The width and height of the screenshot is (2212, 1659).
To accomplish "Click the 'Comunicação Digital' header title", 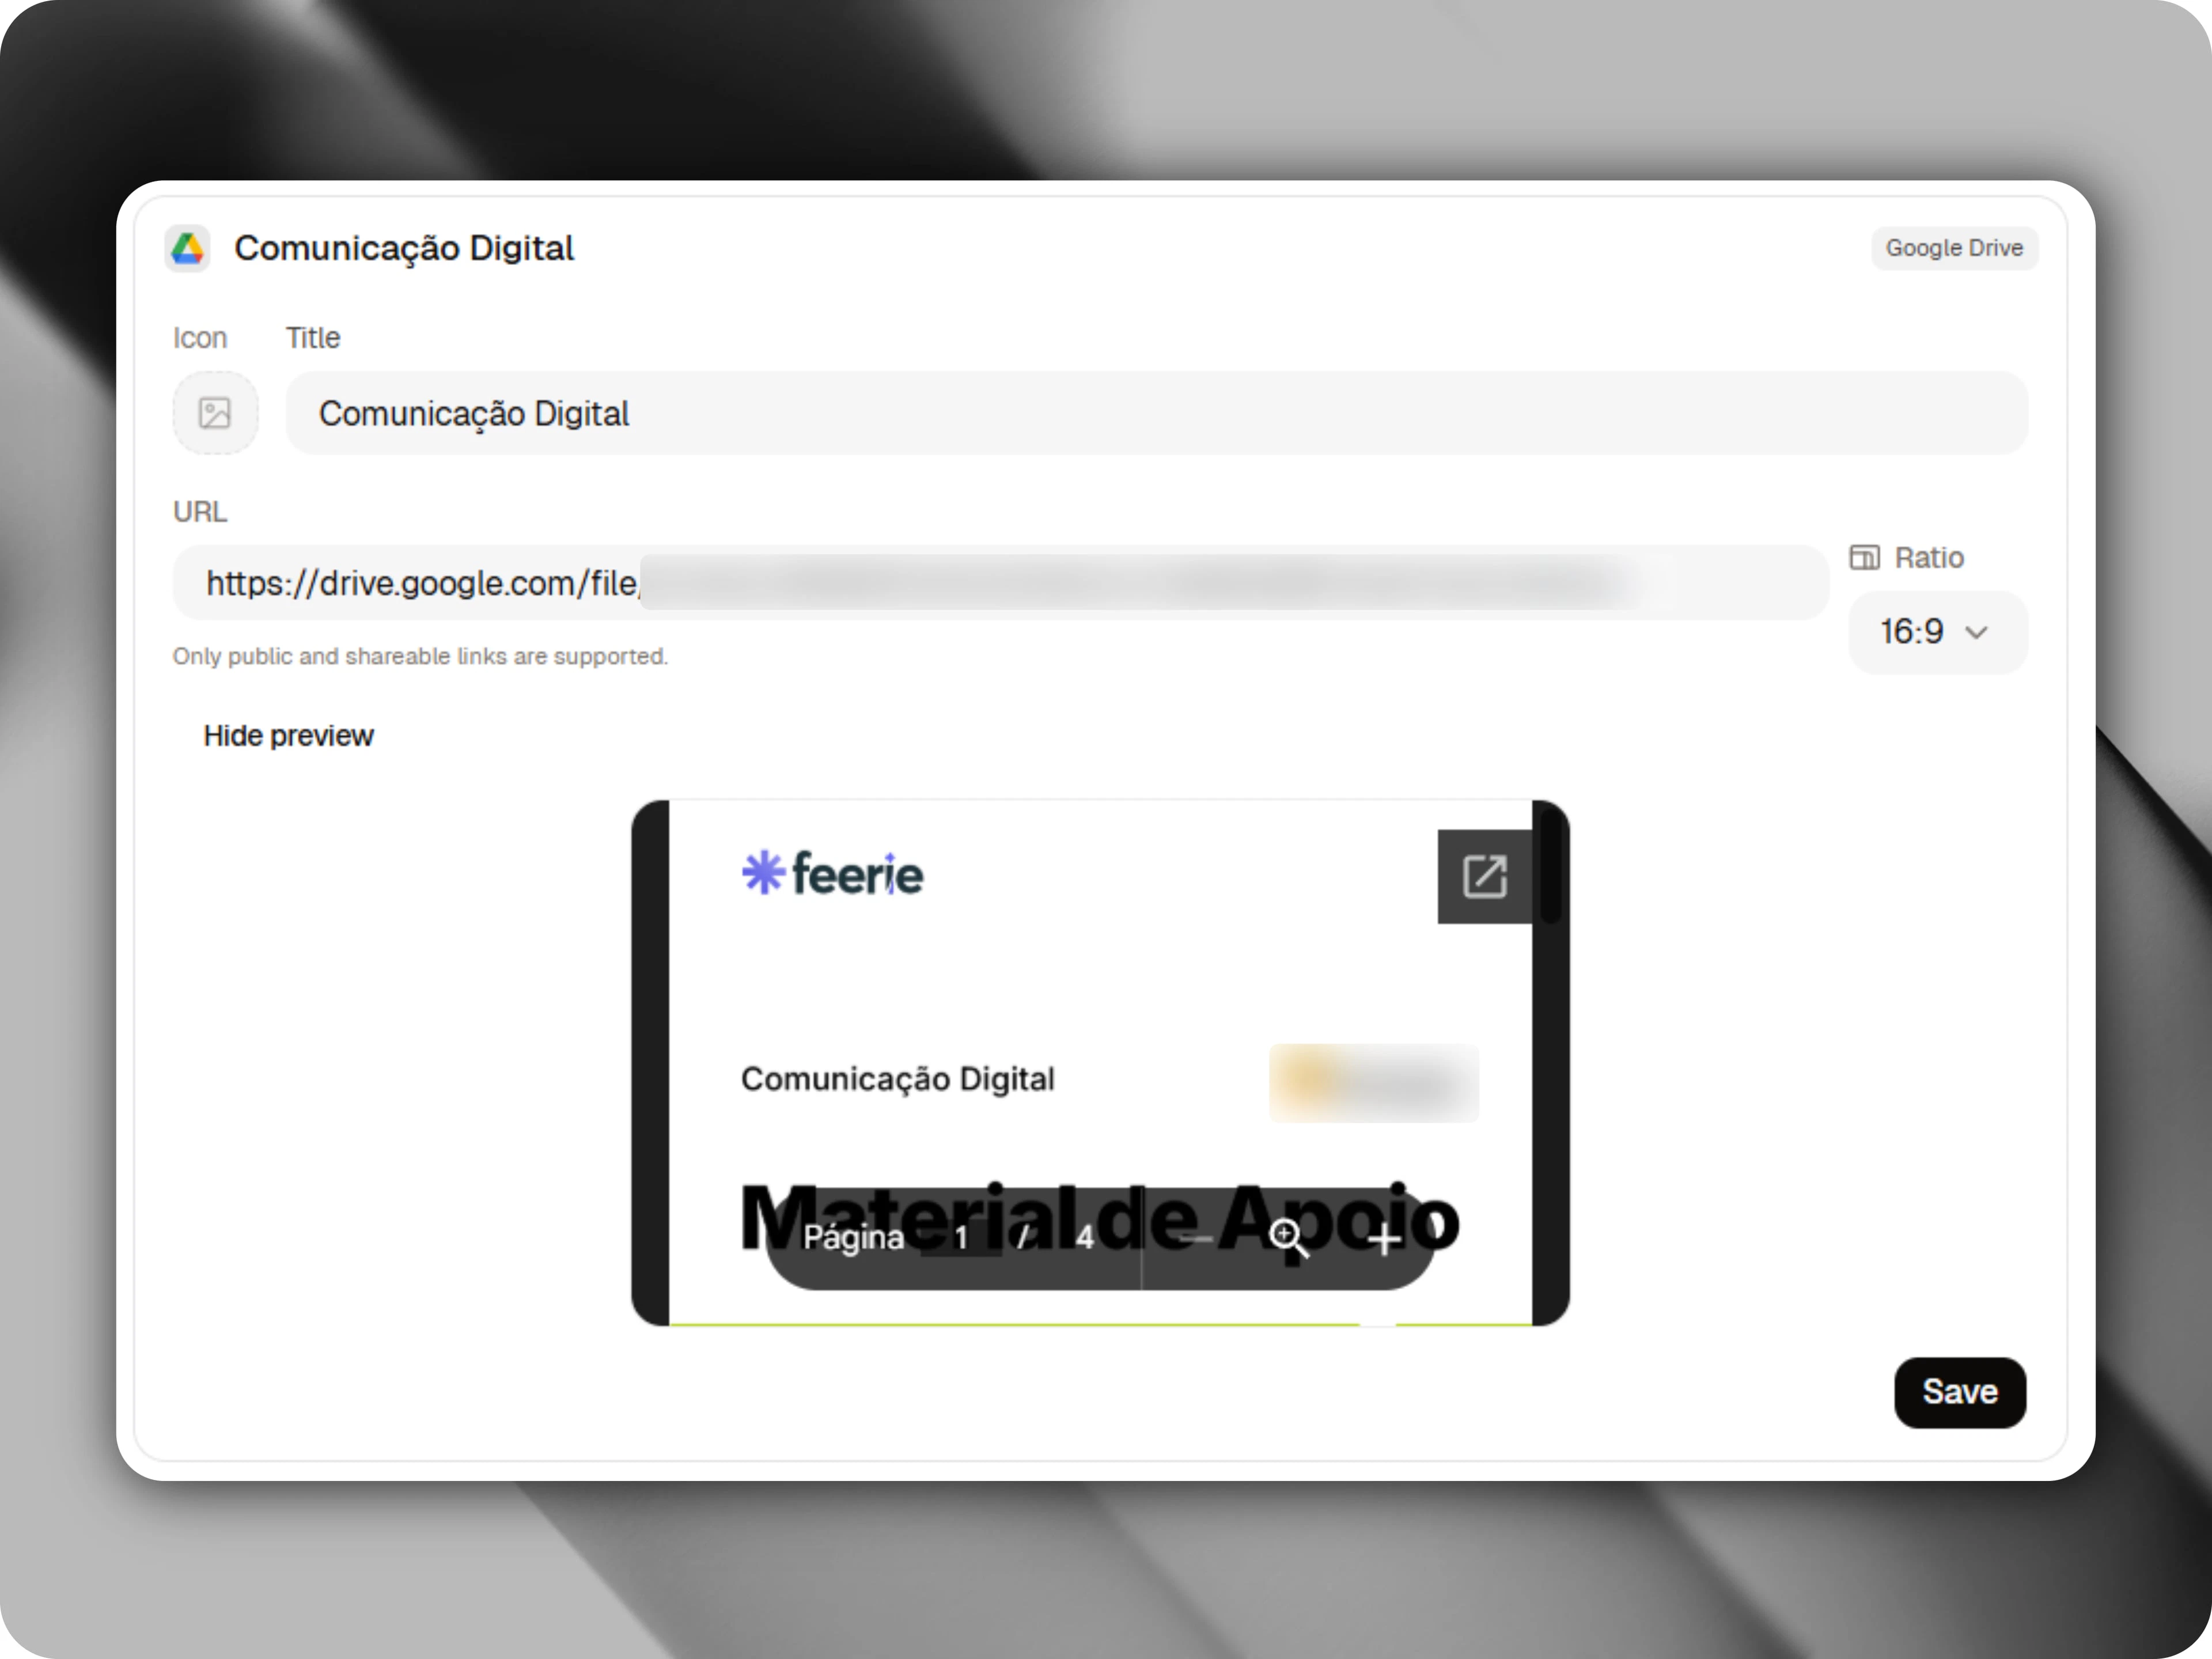I will coord(404,248).
